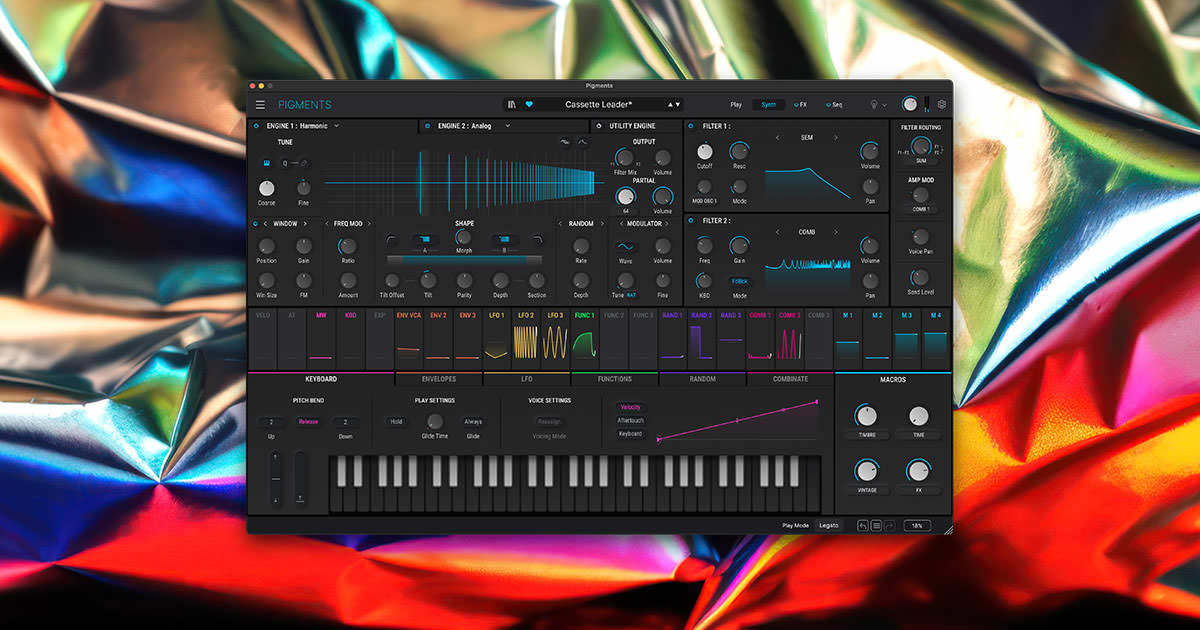Image resolution: width=1200 pixels, height=630 pixels.
Task: Toggle the FX power indicator
Action: click(x=796, y=104)
